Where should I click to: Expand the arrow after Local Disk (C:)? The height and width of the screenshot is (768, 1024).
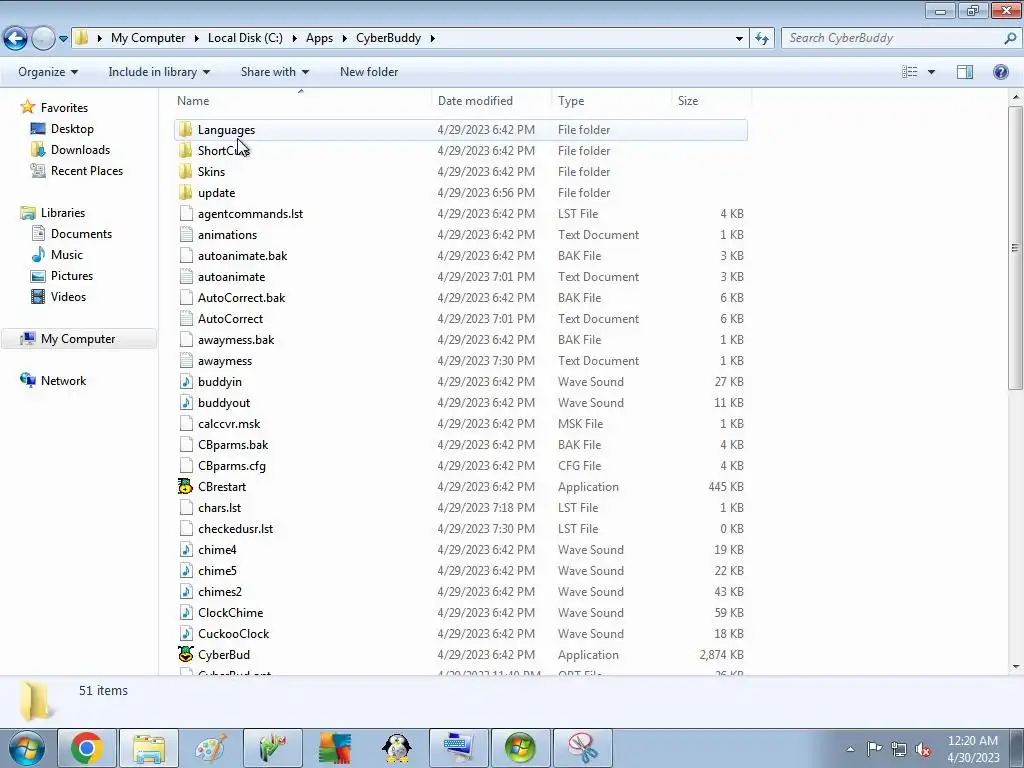(294, 39)
